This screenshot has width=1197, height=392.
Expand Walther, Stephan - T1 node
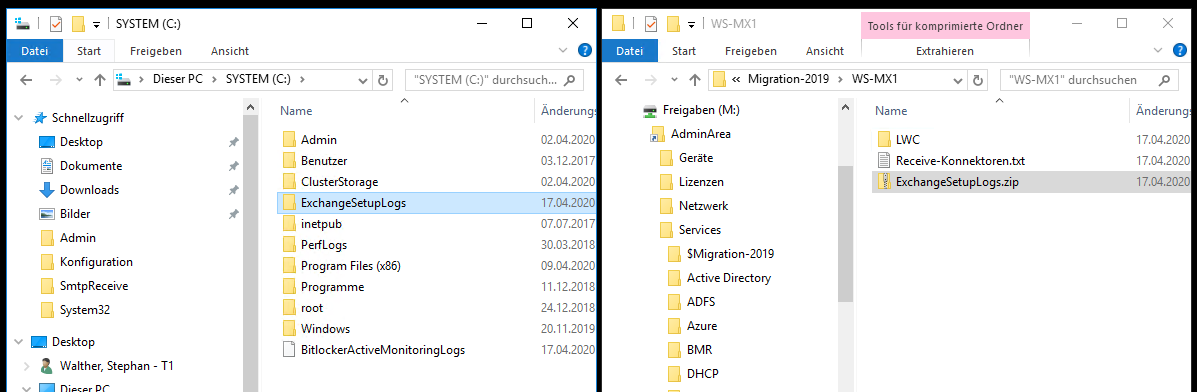coord(28,366)
